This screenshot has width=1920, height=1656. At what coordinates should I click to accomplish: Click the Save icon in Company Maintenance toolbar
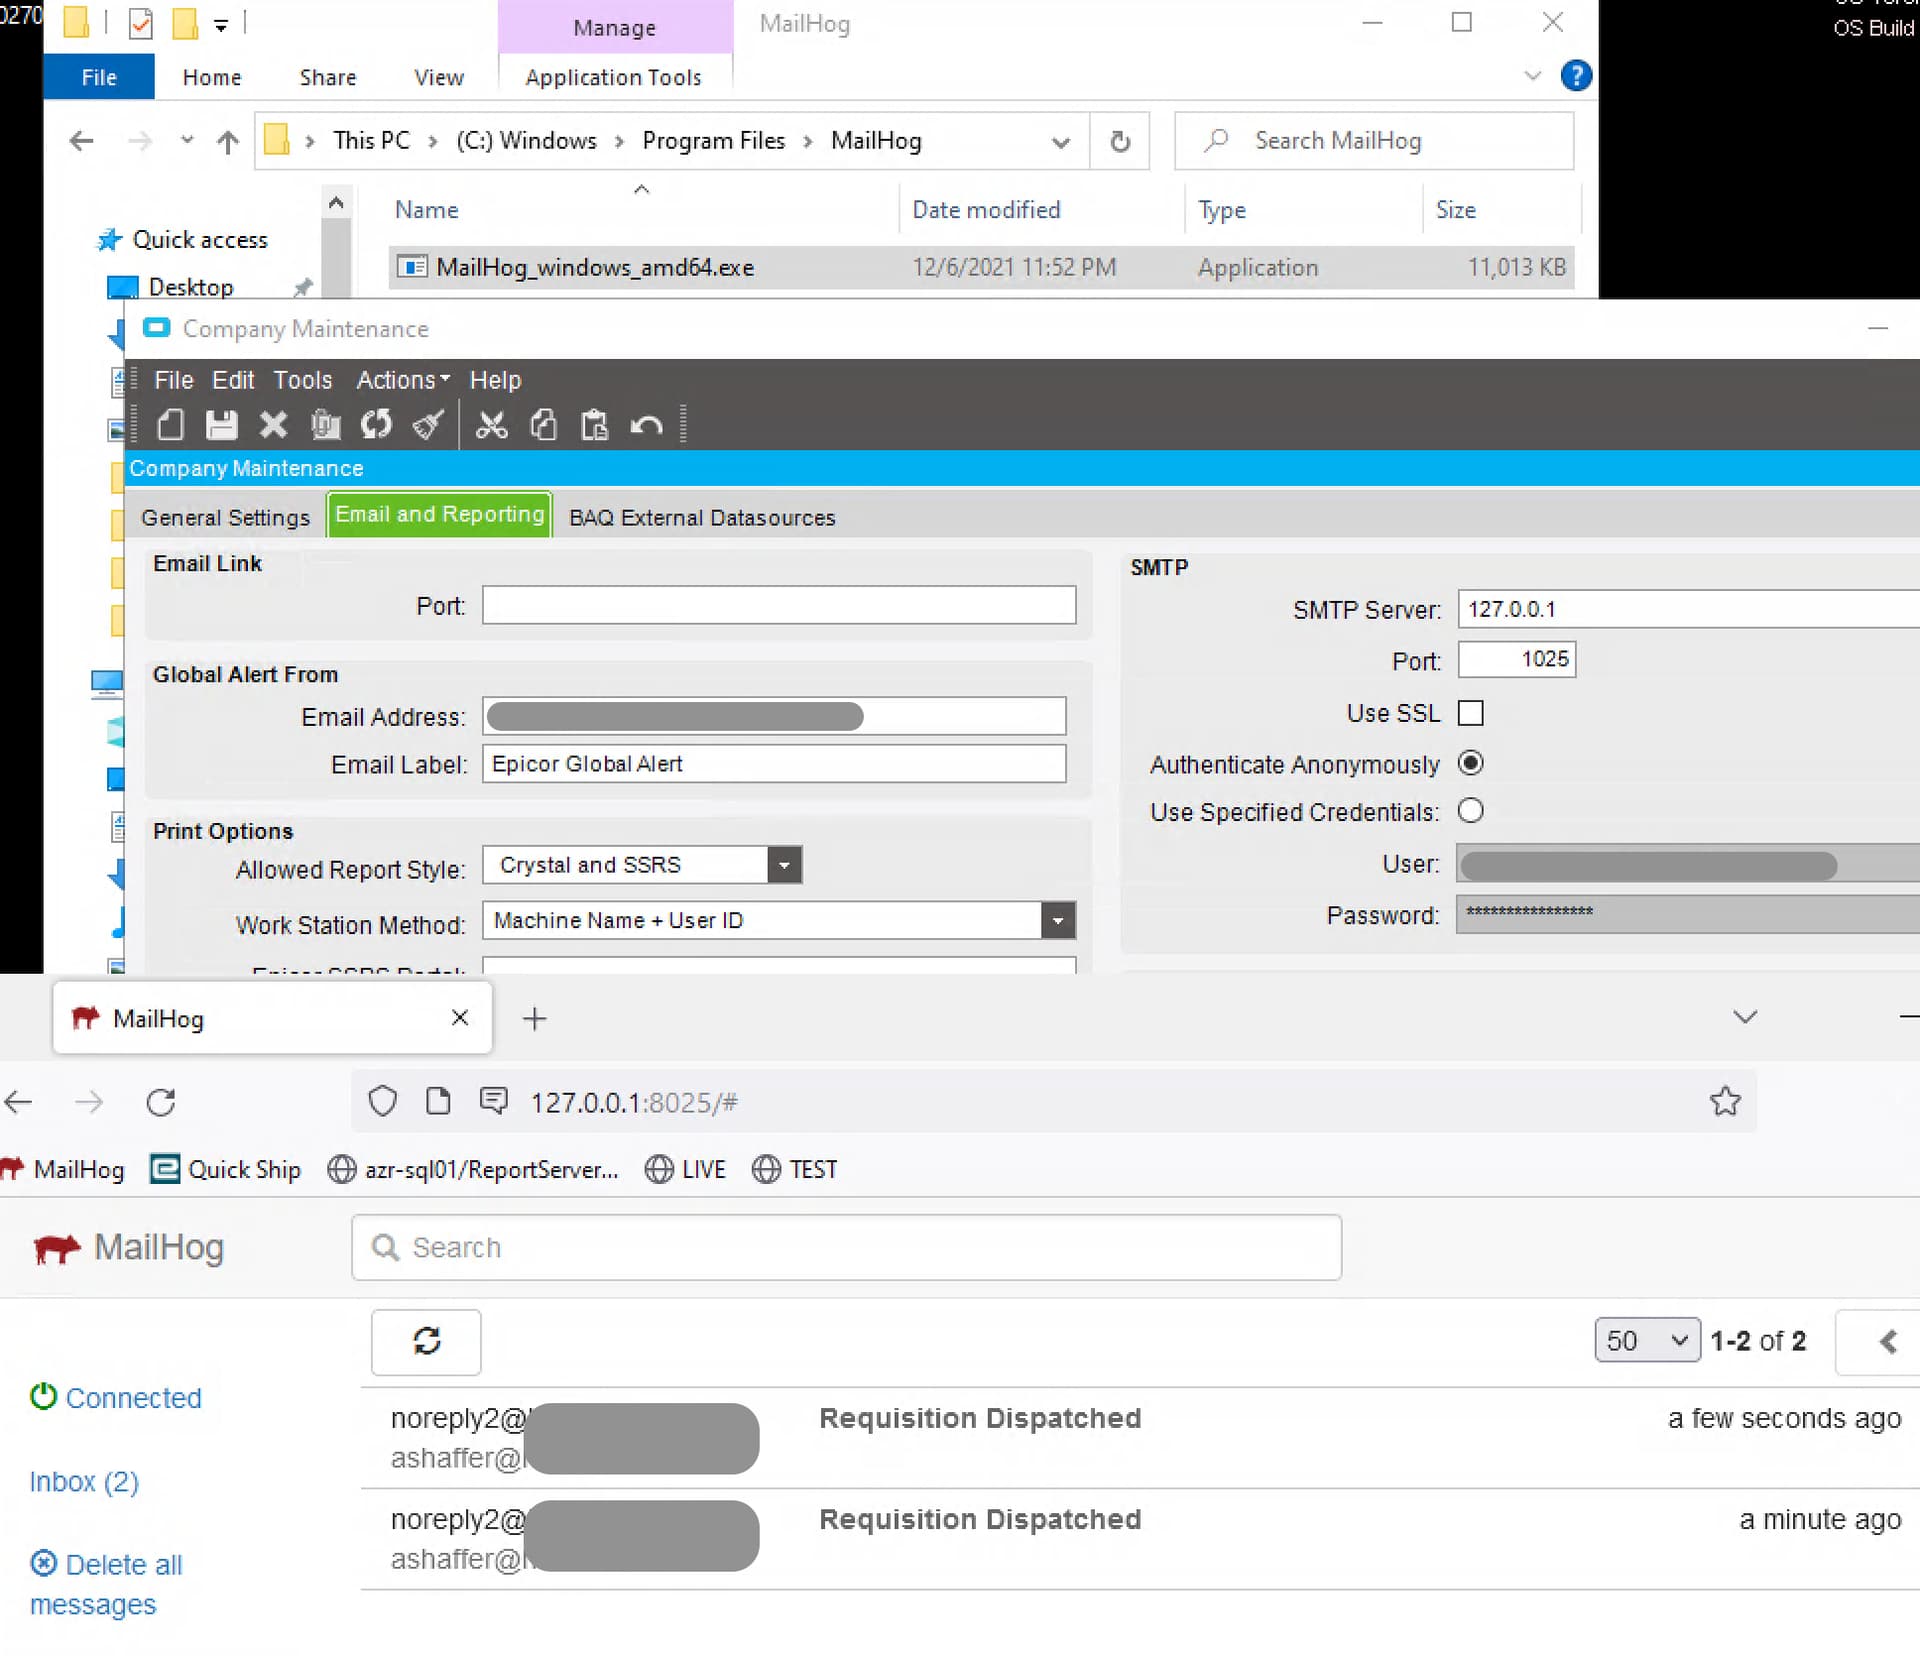pos(221,425)
